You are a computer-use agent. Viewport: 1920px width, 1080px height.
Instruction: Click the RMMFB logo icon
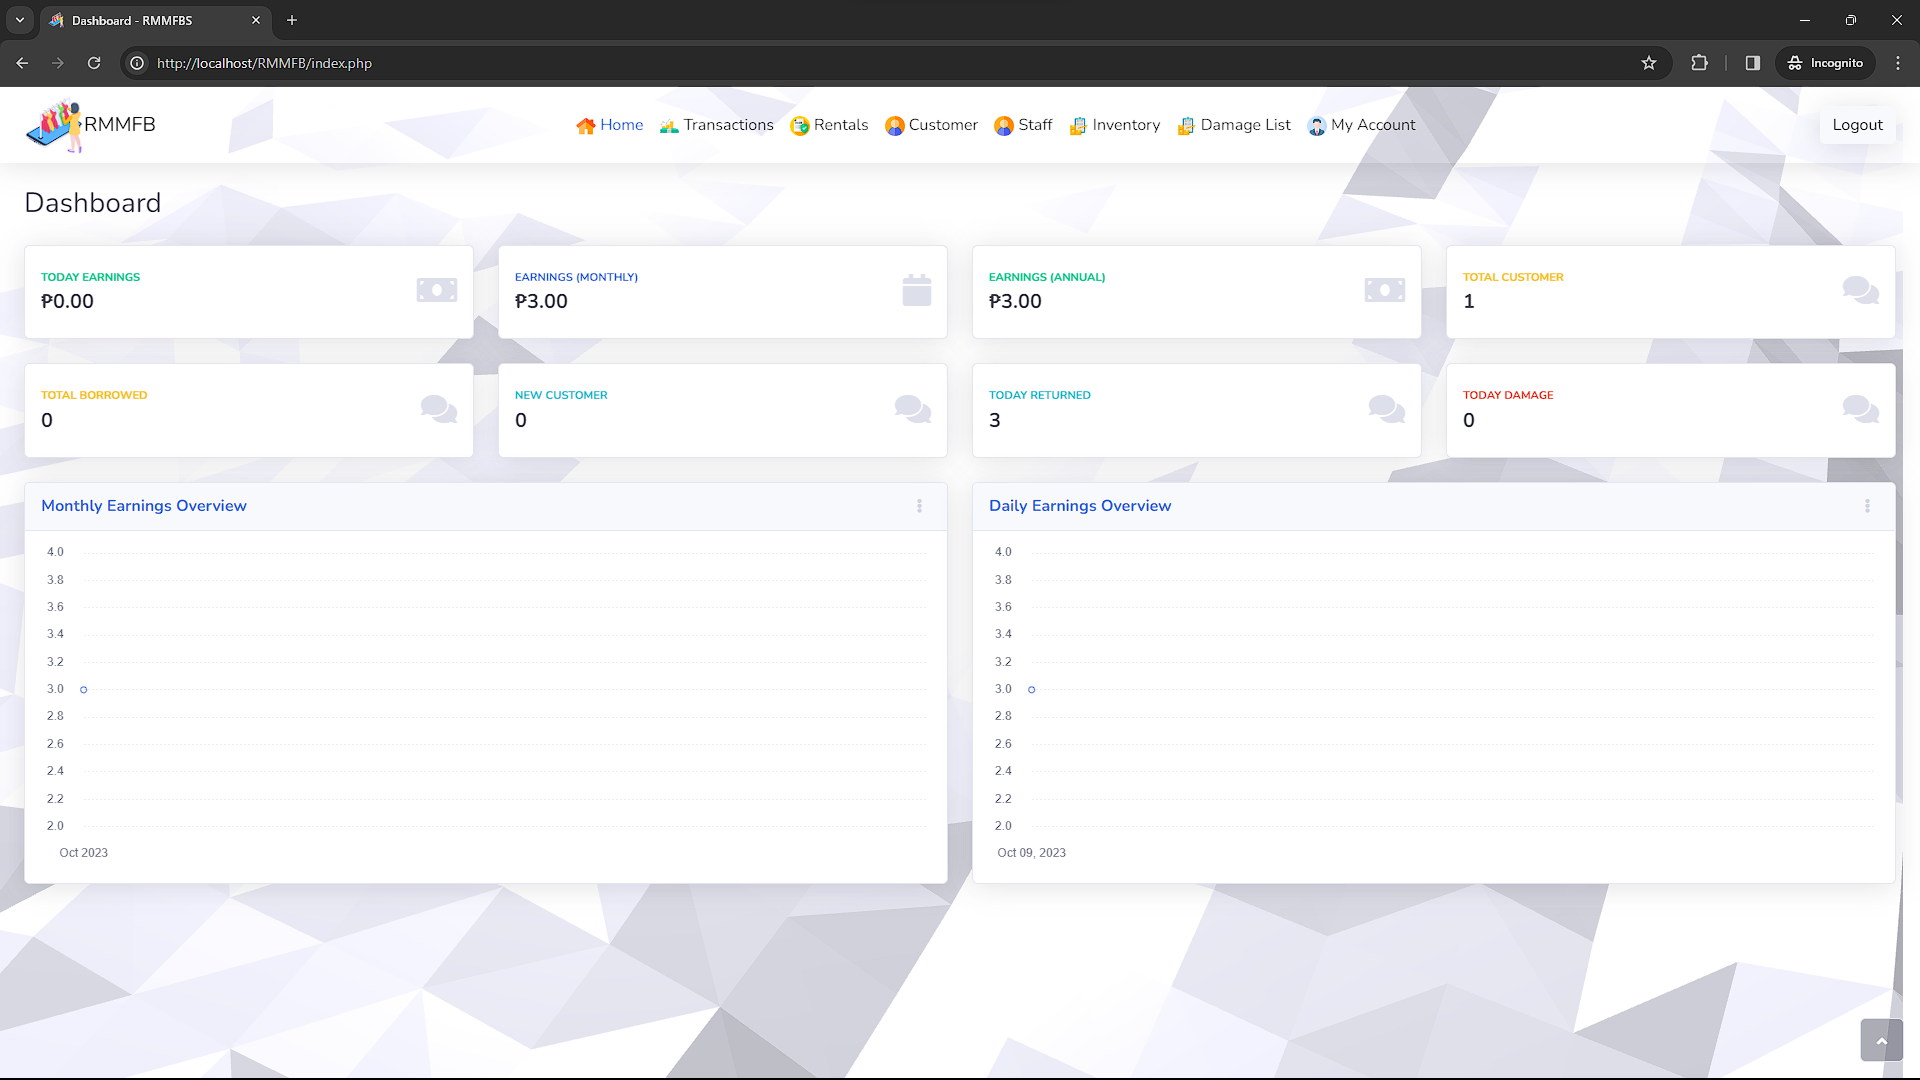[x=54, y=126]
